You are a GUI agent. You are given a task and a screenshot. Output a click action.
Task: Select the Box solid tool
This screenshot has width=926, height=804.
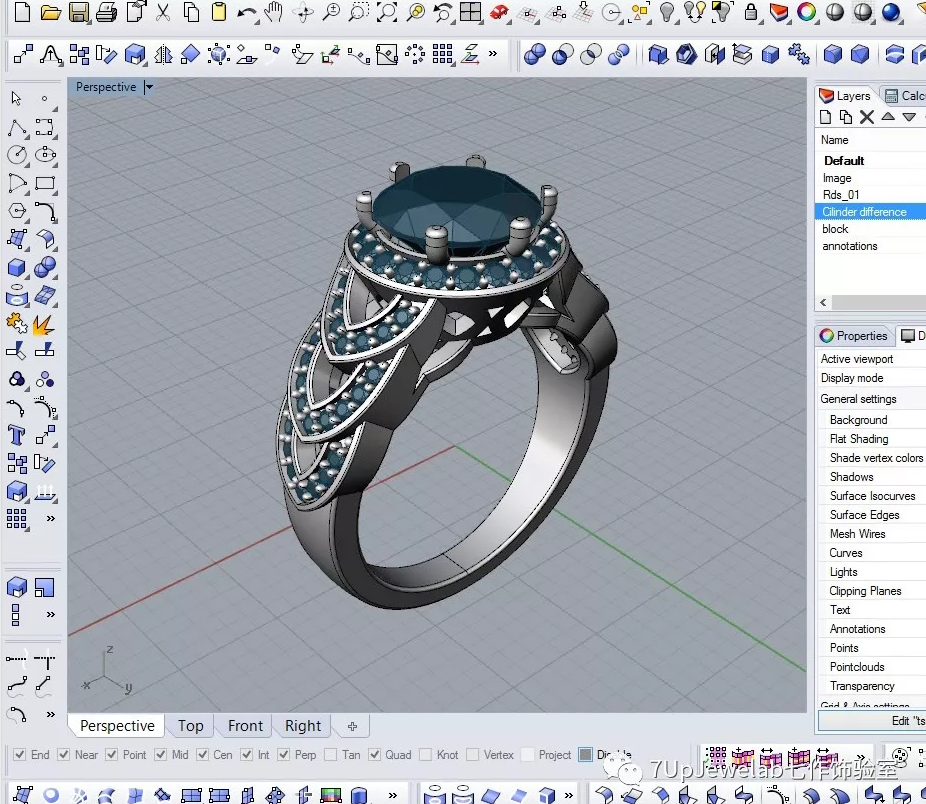click(x=17, y=268)
